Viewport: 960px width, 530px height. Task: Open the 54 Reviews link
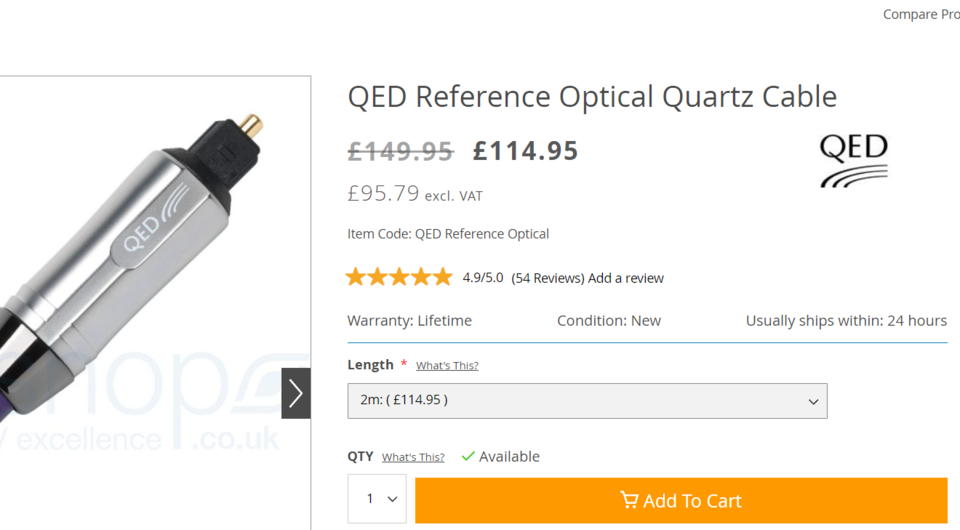(548, 278)
